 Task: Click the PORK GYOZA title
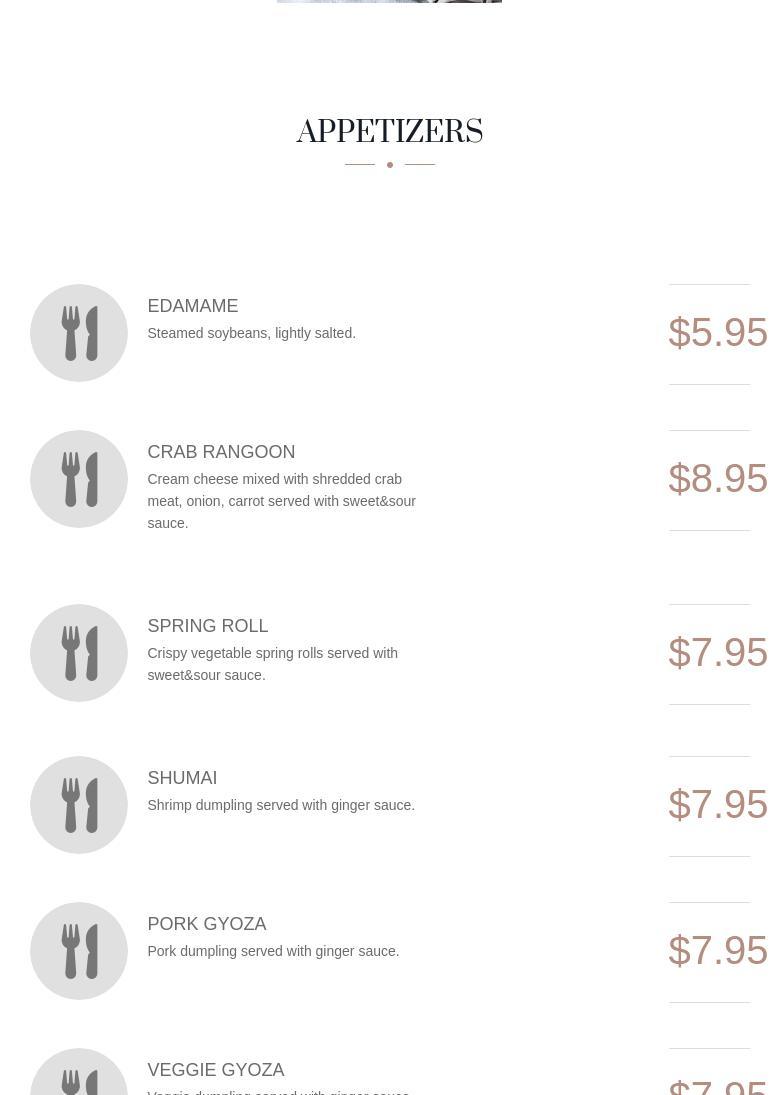207,924
